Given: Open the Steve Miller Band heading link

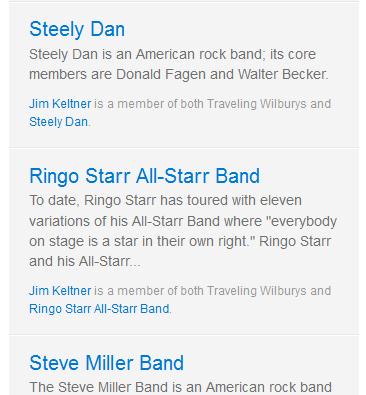Looking at the screenshot, I should point(107,363).
